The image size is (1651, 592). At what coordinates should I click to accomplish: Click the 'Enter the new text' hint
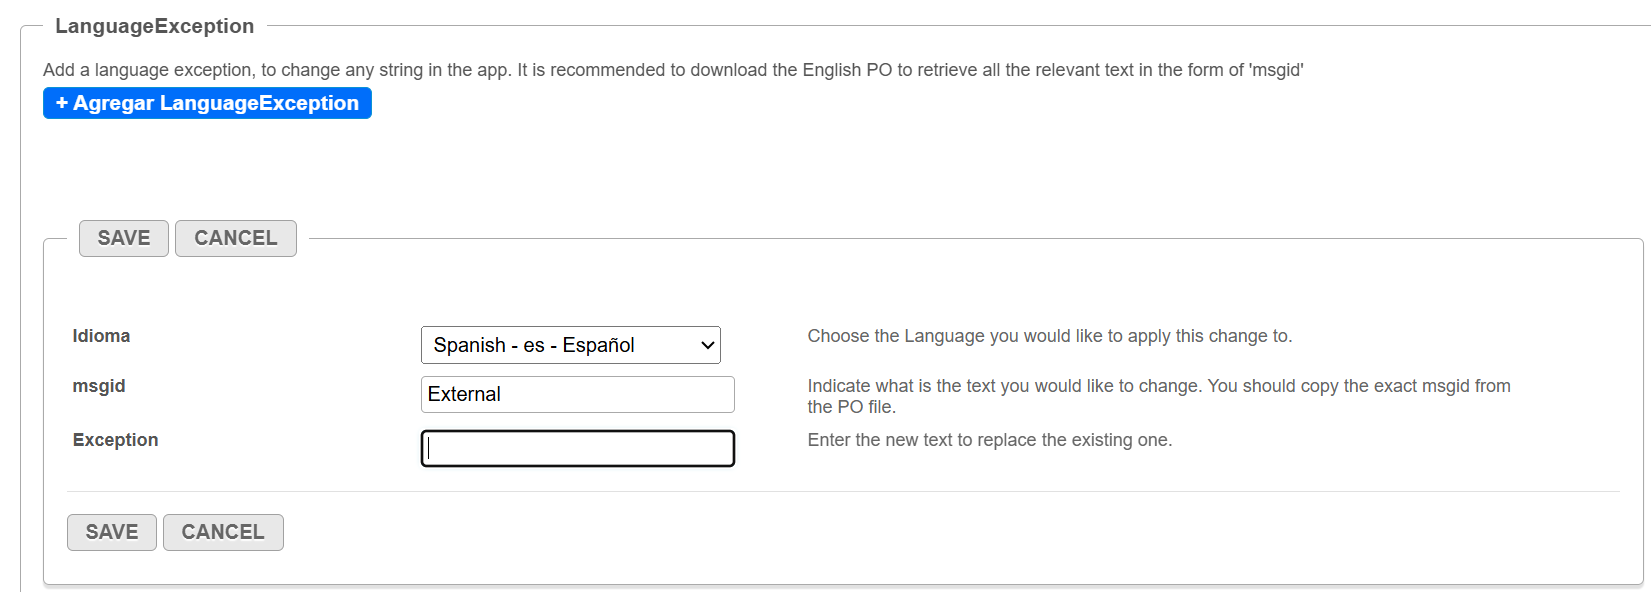pos(990,440)
